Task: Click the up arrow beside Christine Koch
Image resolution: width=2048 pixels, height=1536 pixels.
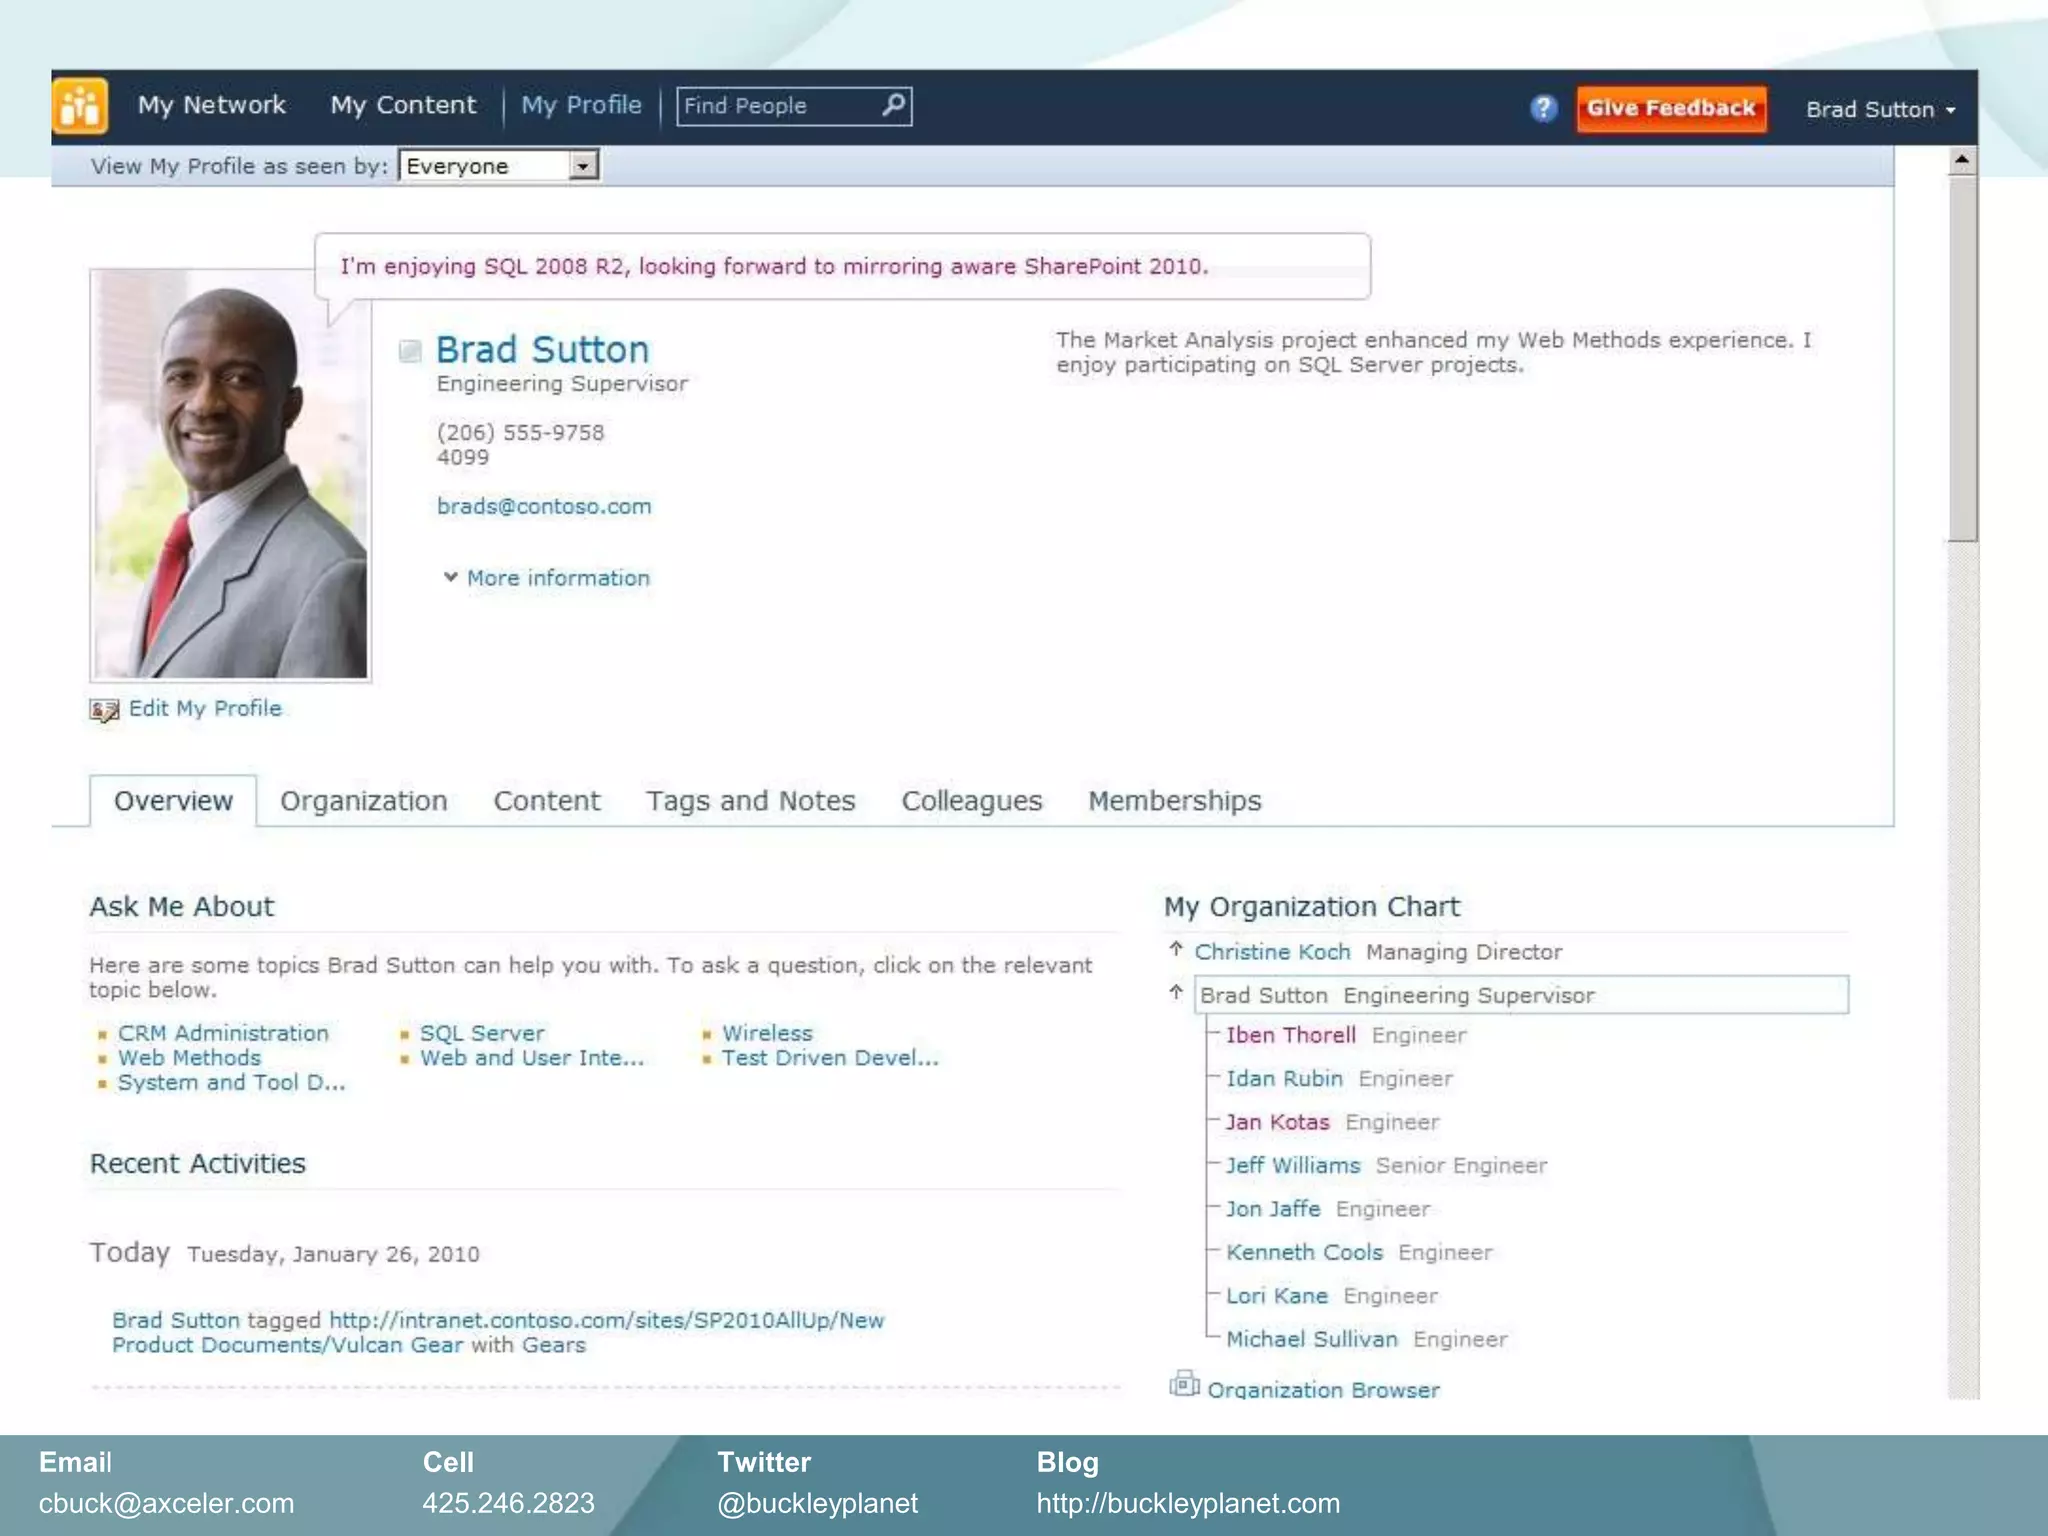Action: pos(1176,950)
